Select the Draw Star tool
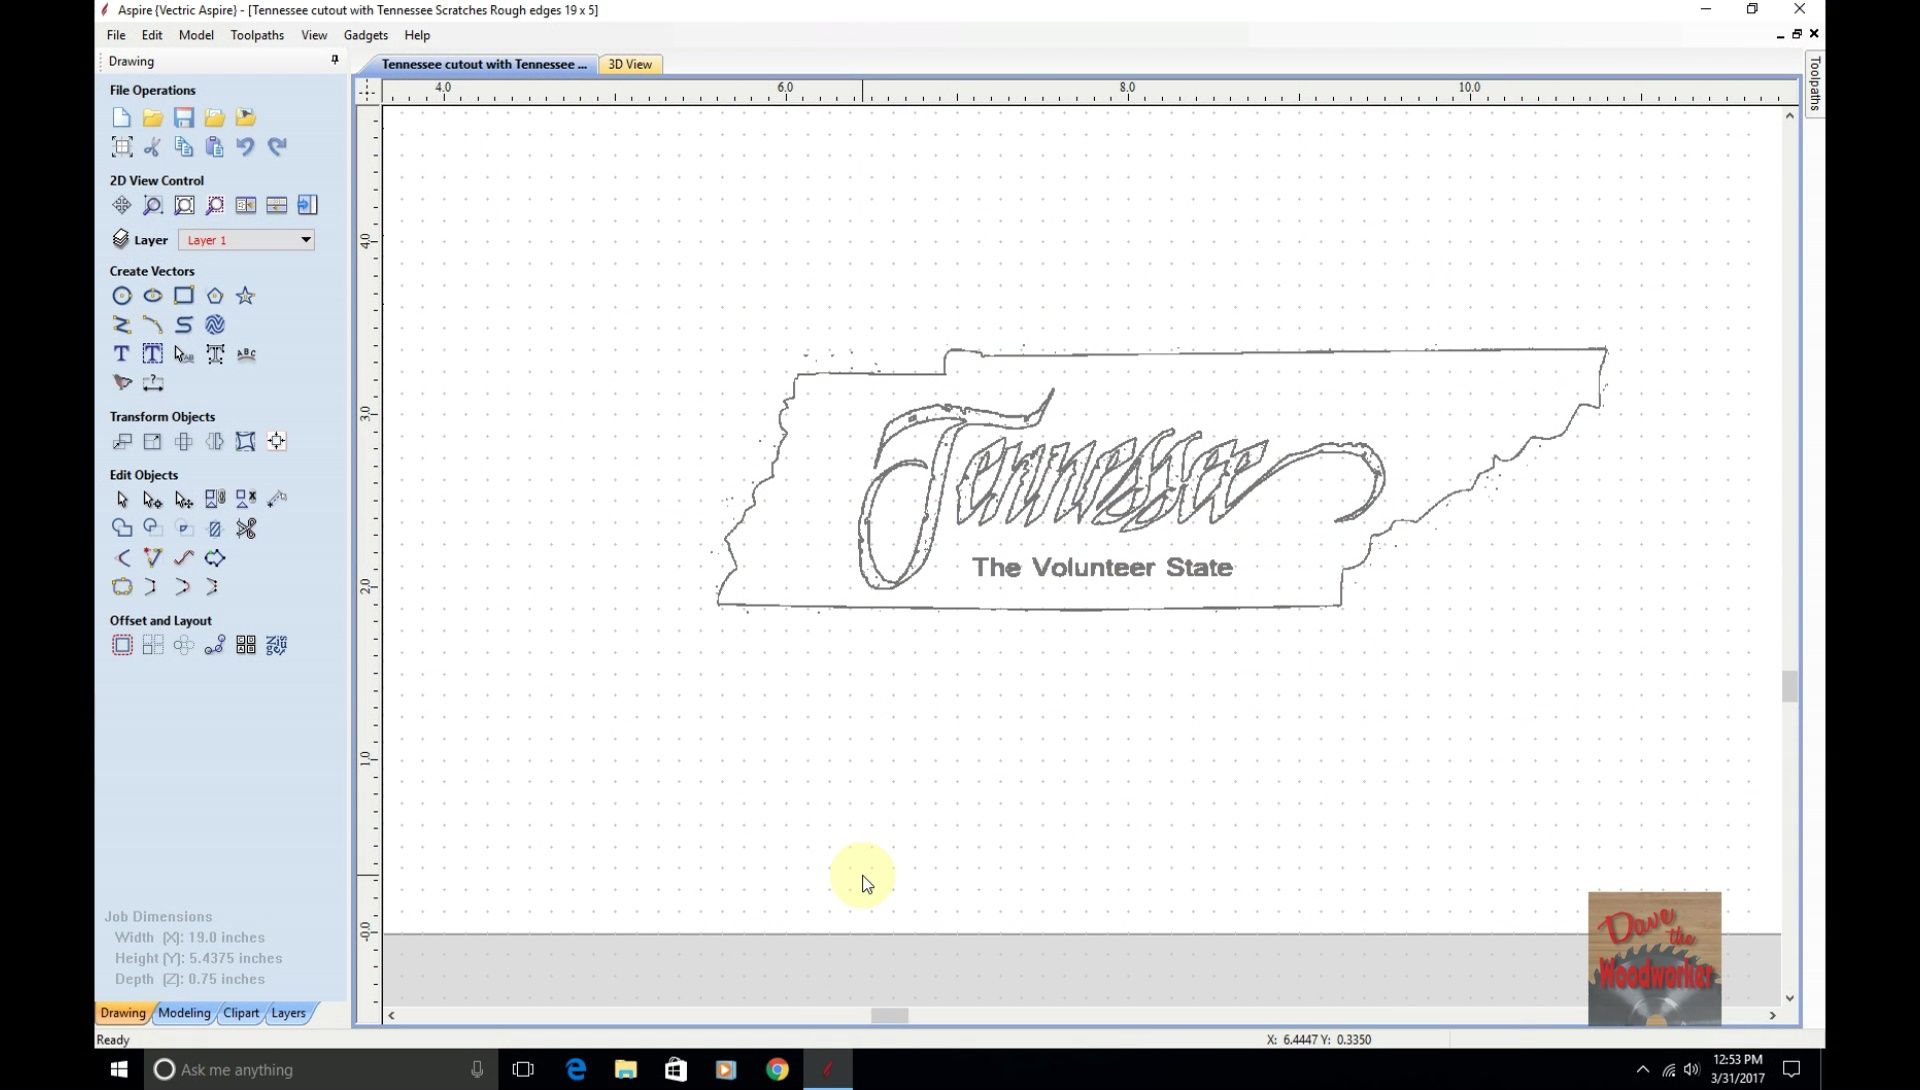 pos(245,296)
